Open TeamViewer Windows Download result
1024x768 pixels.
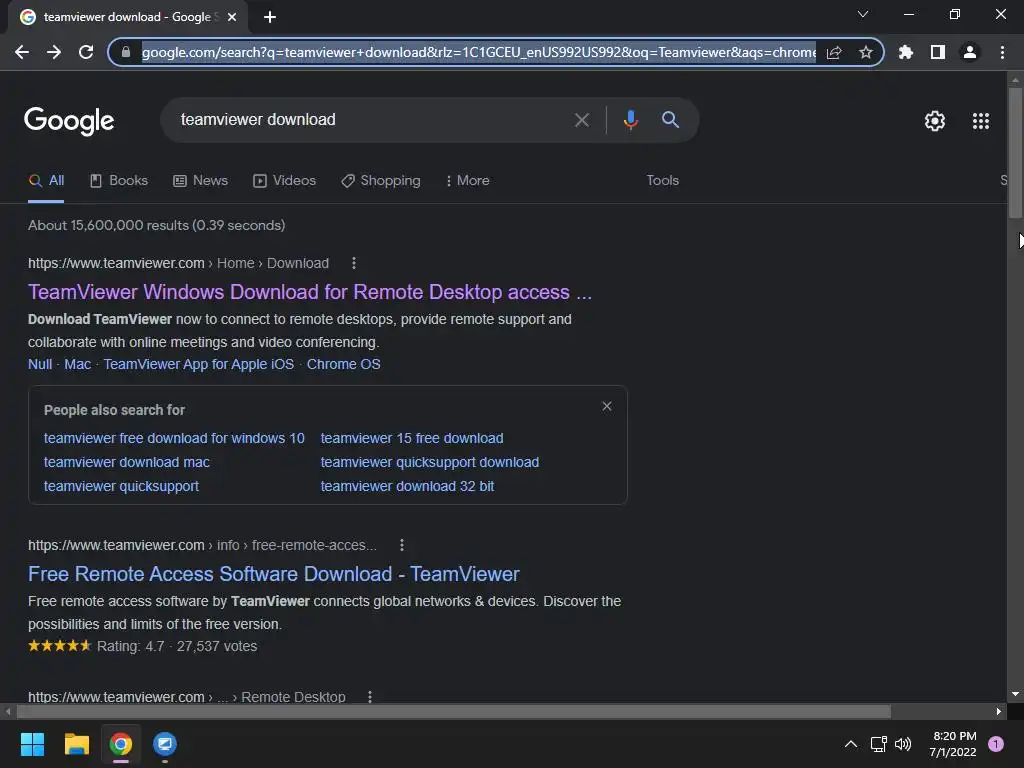pyautogui.click(x=310, y=292)
